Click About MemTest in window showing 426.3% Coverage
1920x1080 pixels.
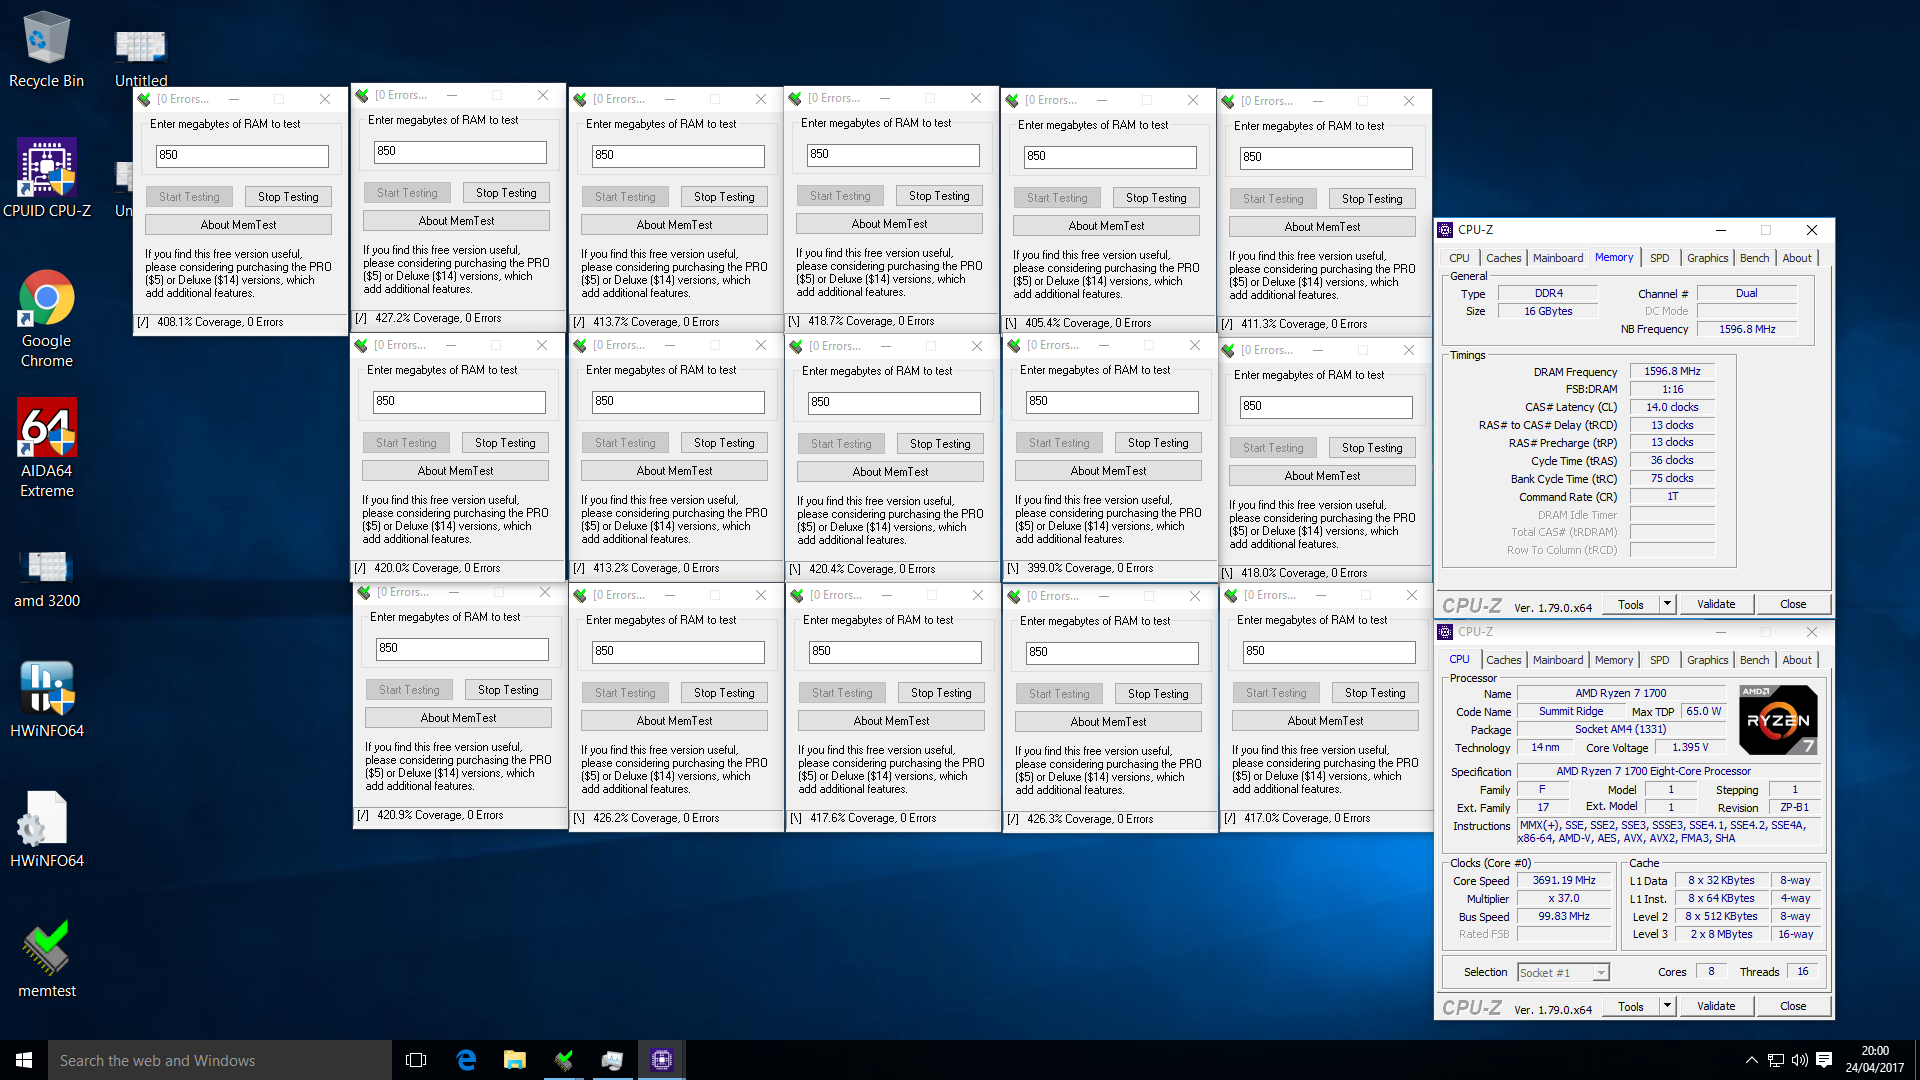point(1108,722)
